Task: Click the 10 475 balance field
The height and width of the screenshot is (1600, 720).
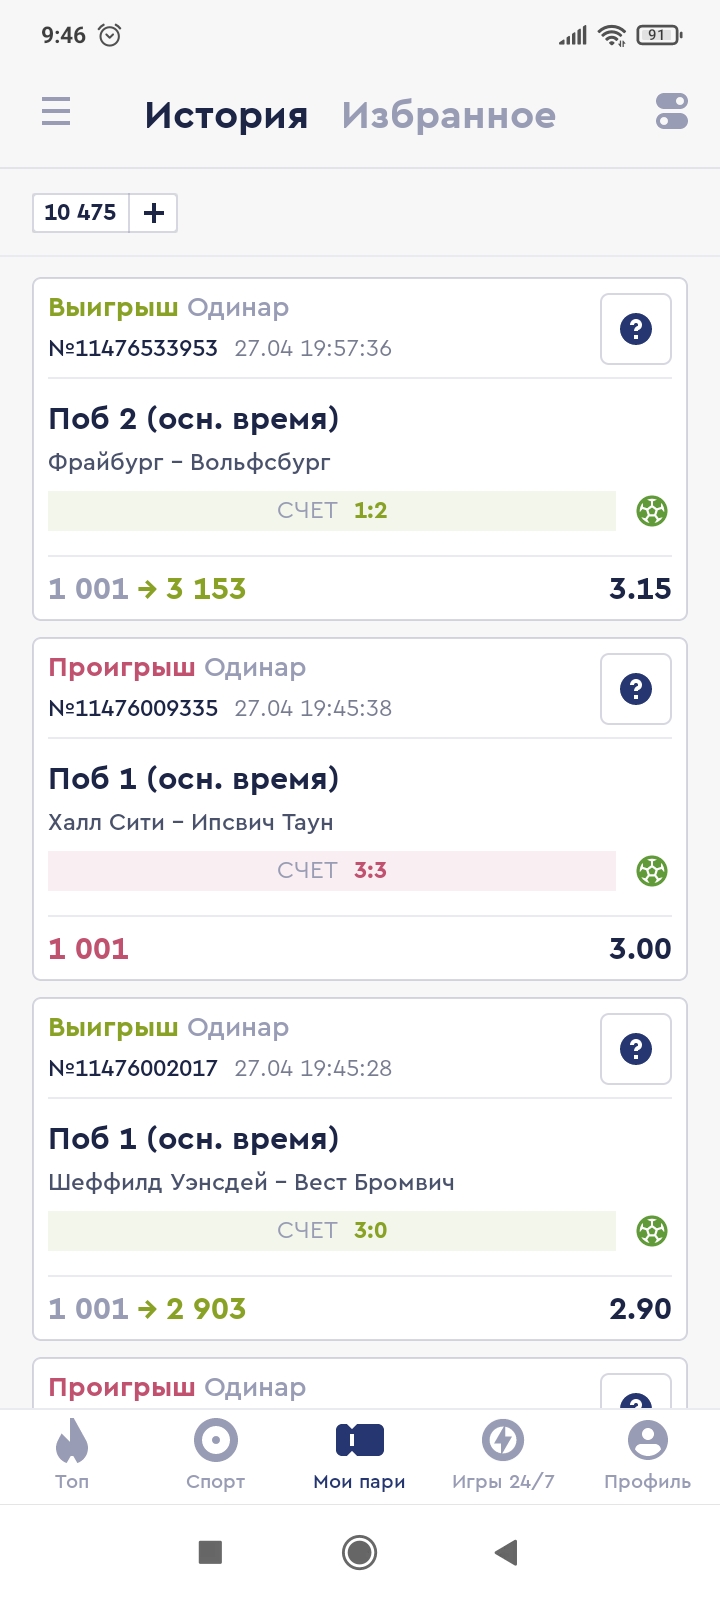Action: point(81,213)
